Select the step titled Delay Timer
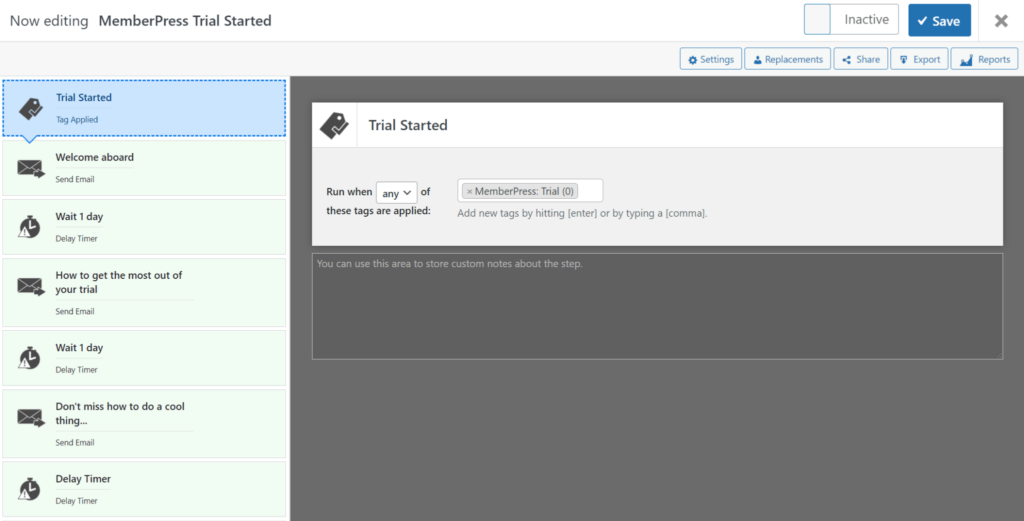 pyautogui.click(x=144, y=489)
